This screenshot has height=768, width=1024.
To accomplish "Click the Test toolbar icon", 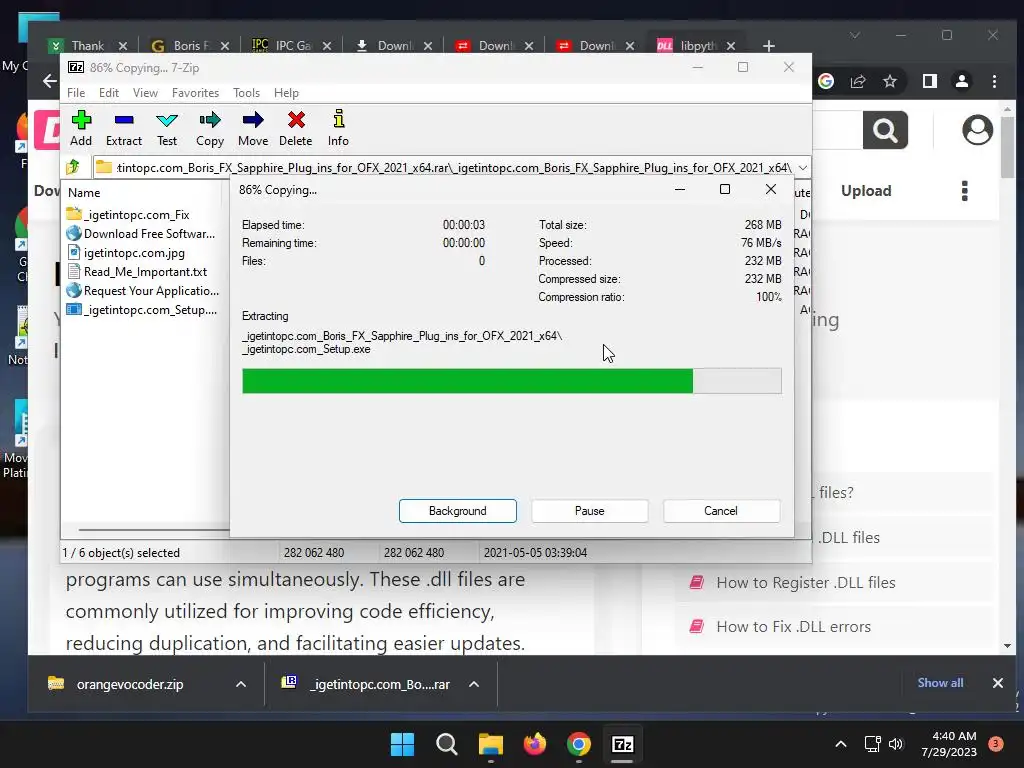I will click(x=167, y=128).
